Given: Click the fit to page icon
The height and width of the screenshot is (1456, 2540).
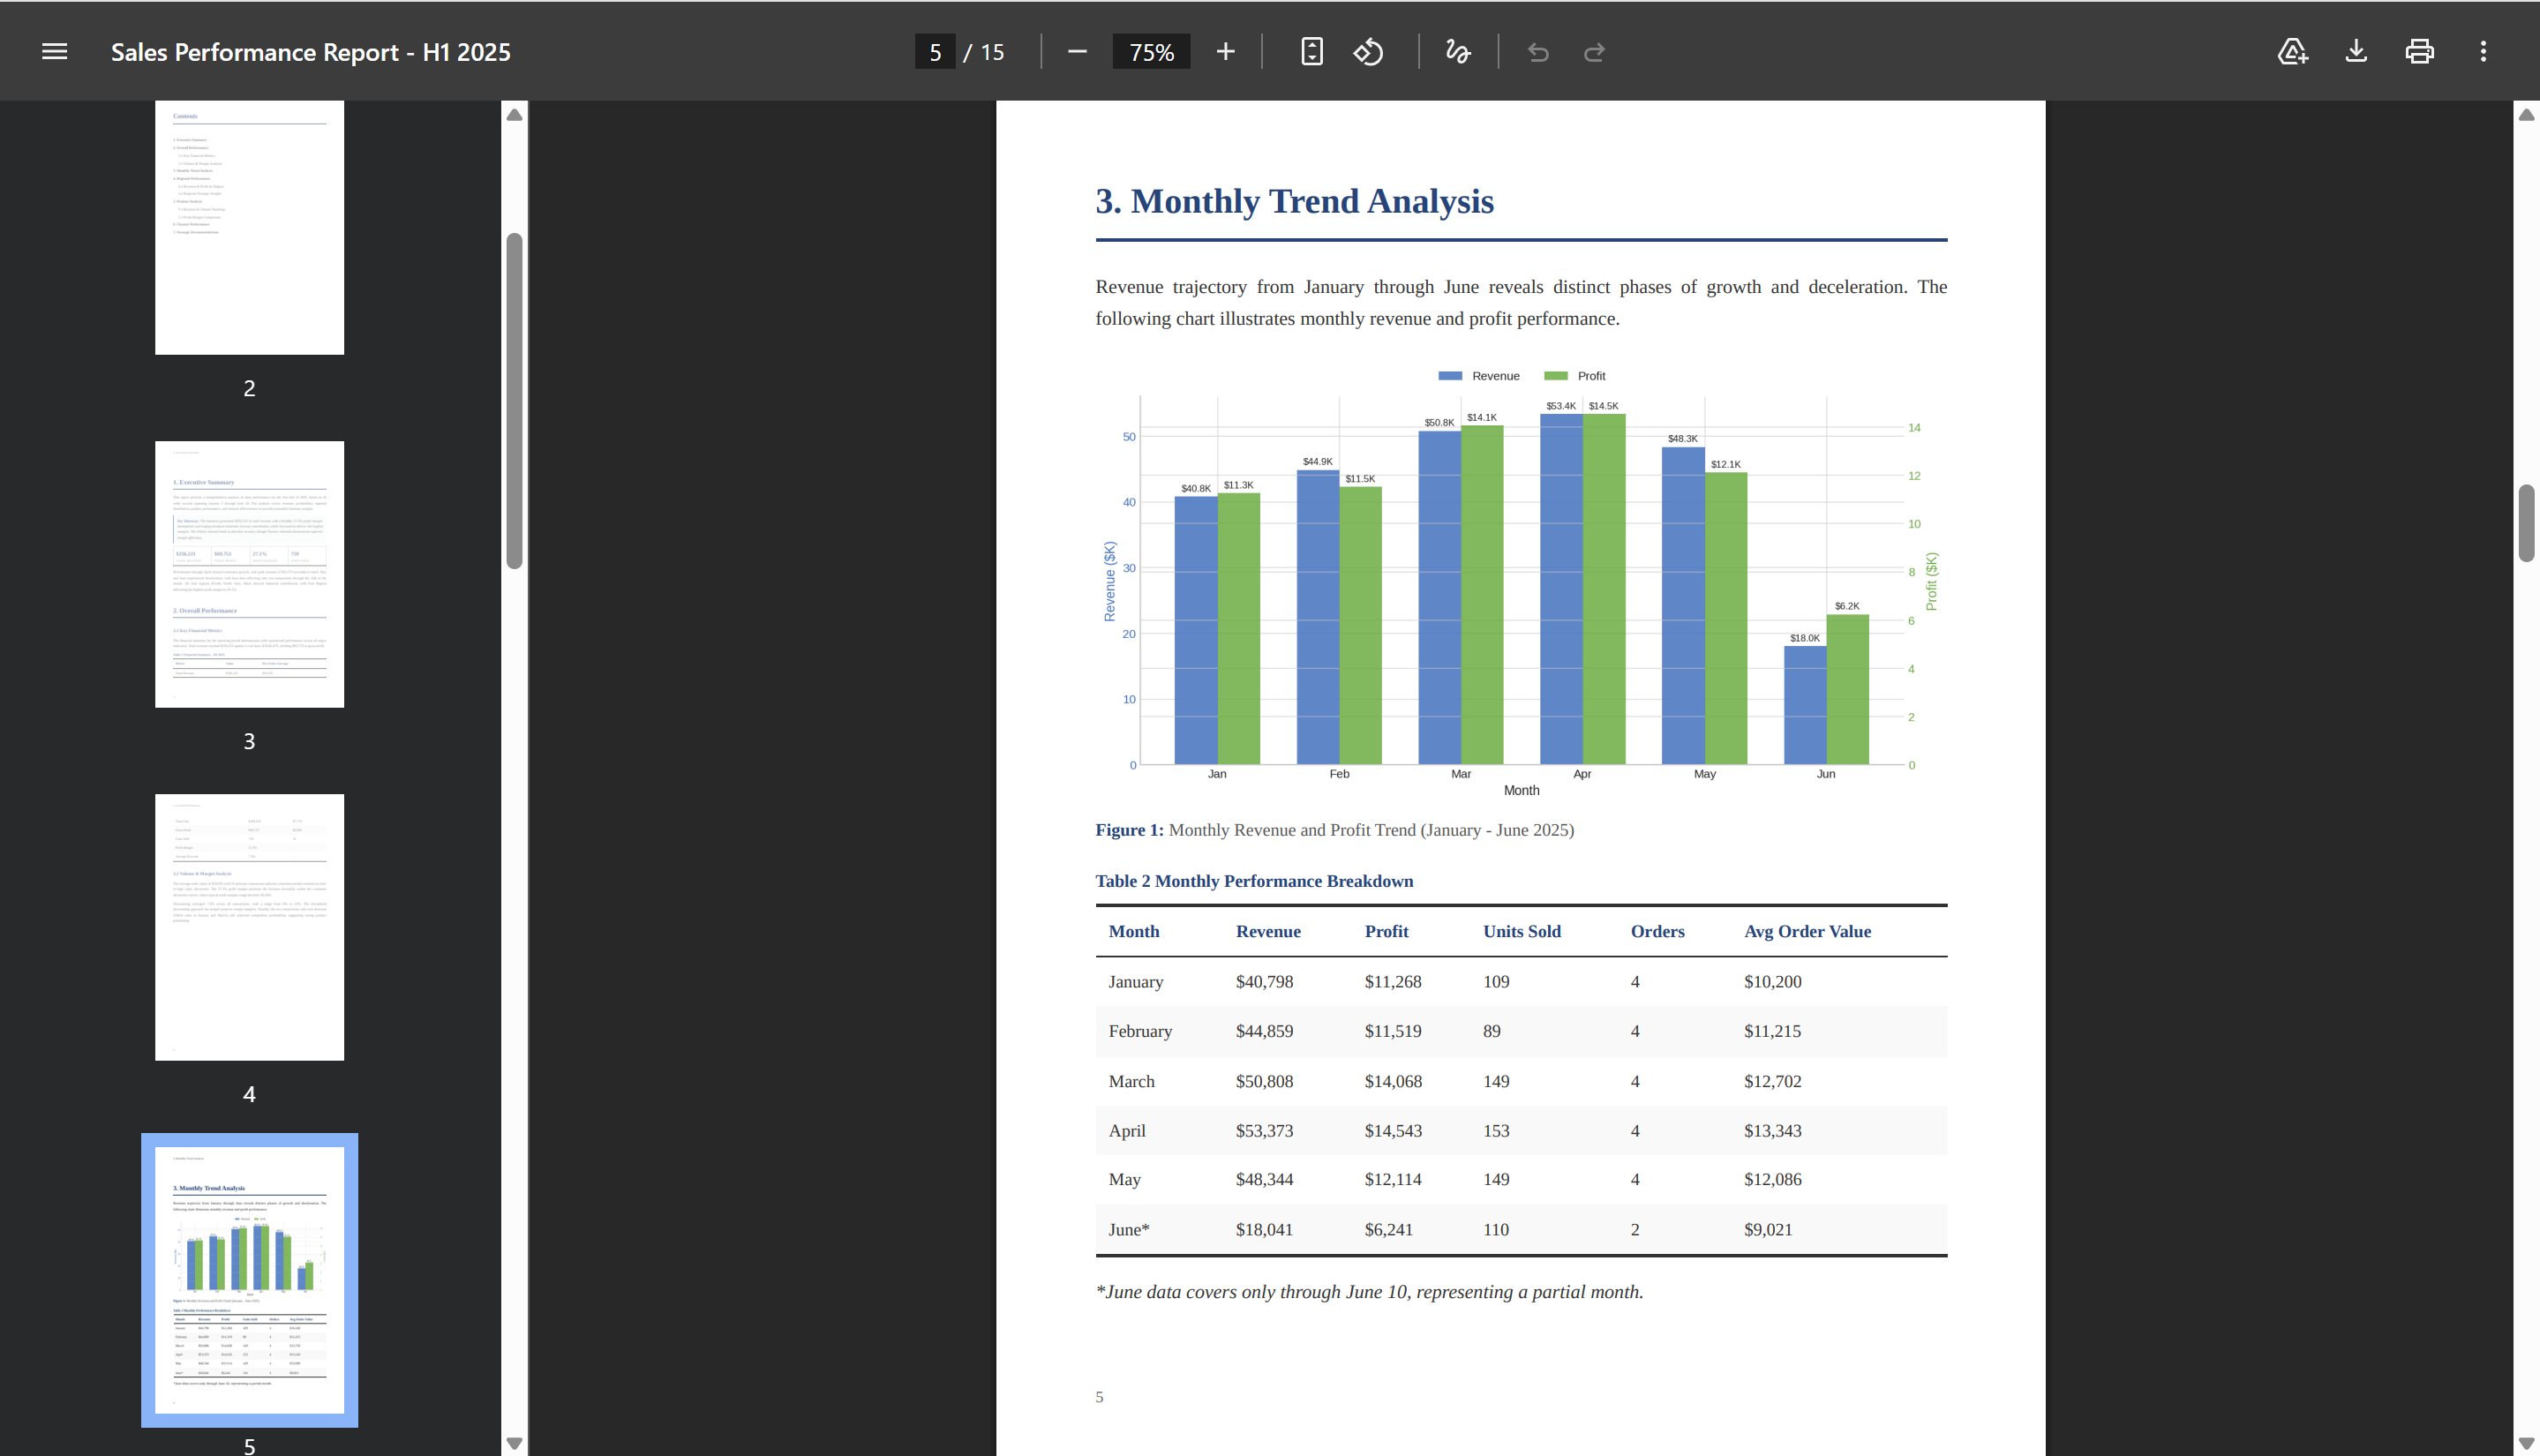Looking at the screenshot, I should click(x=1312, y=52).
